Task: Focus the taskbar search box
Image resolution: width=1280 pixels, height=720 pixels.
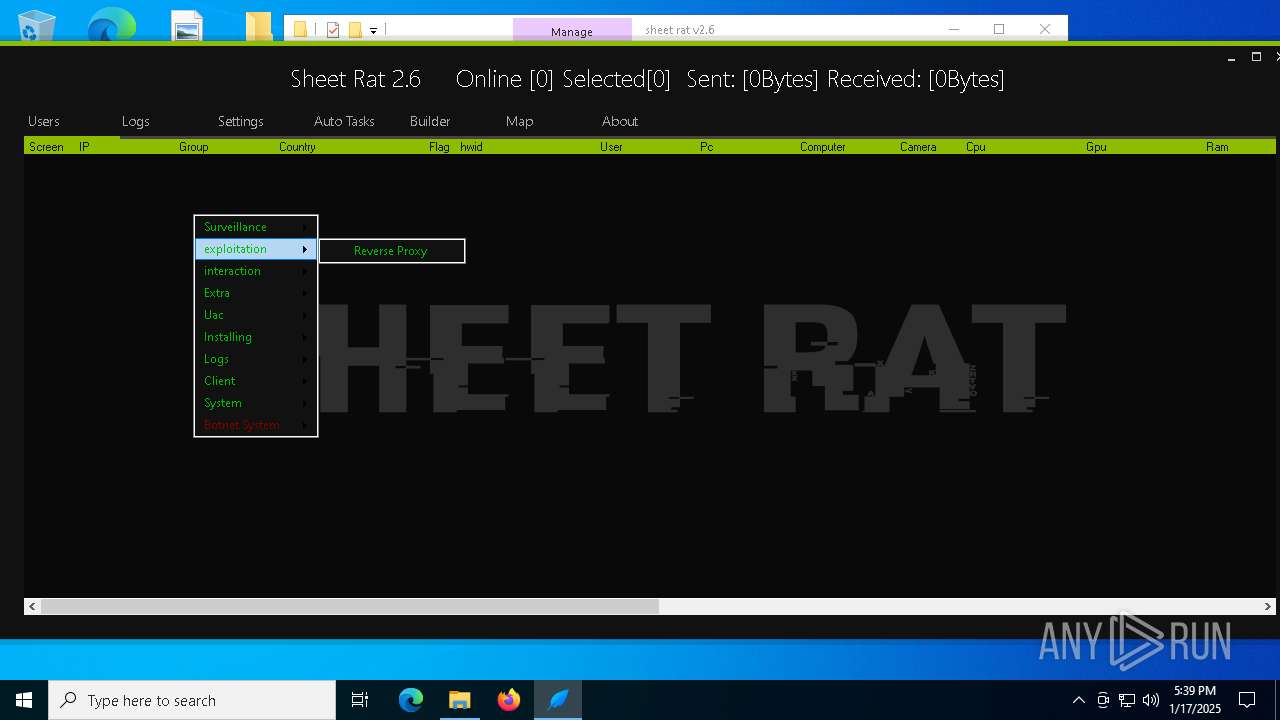Action: pyautogui.click(x=192, y=700)
